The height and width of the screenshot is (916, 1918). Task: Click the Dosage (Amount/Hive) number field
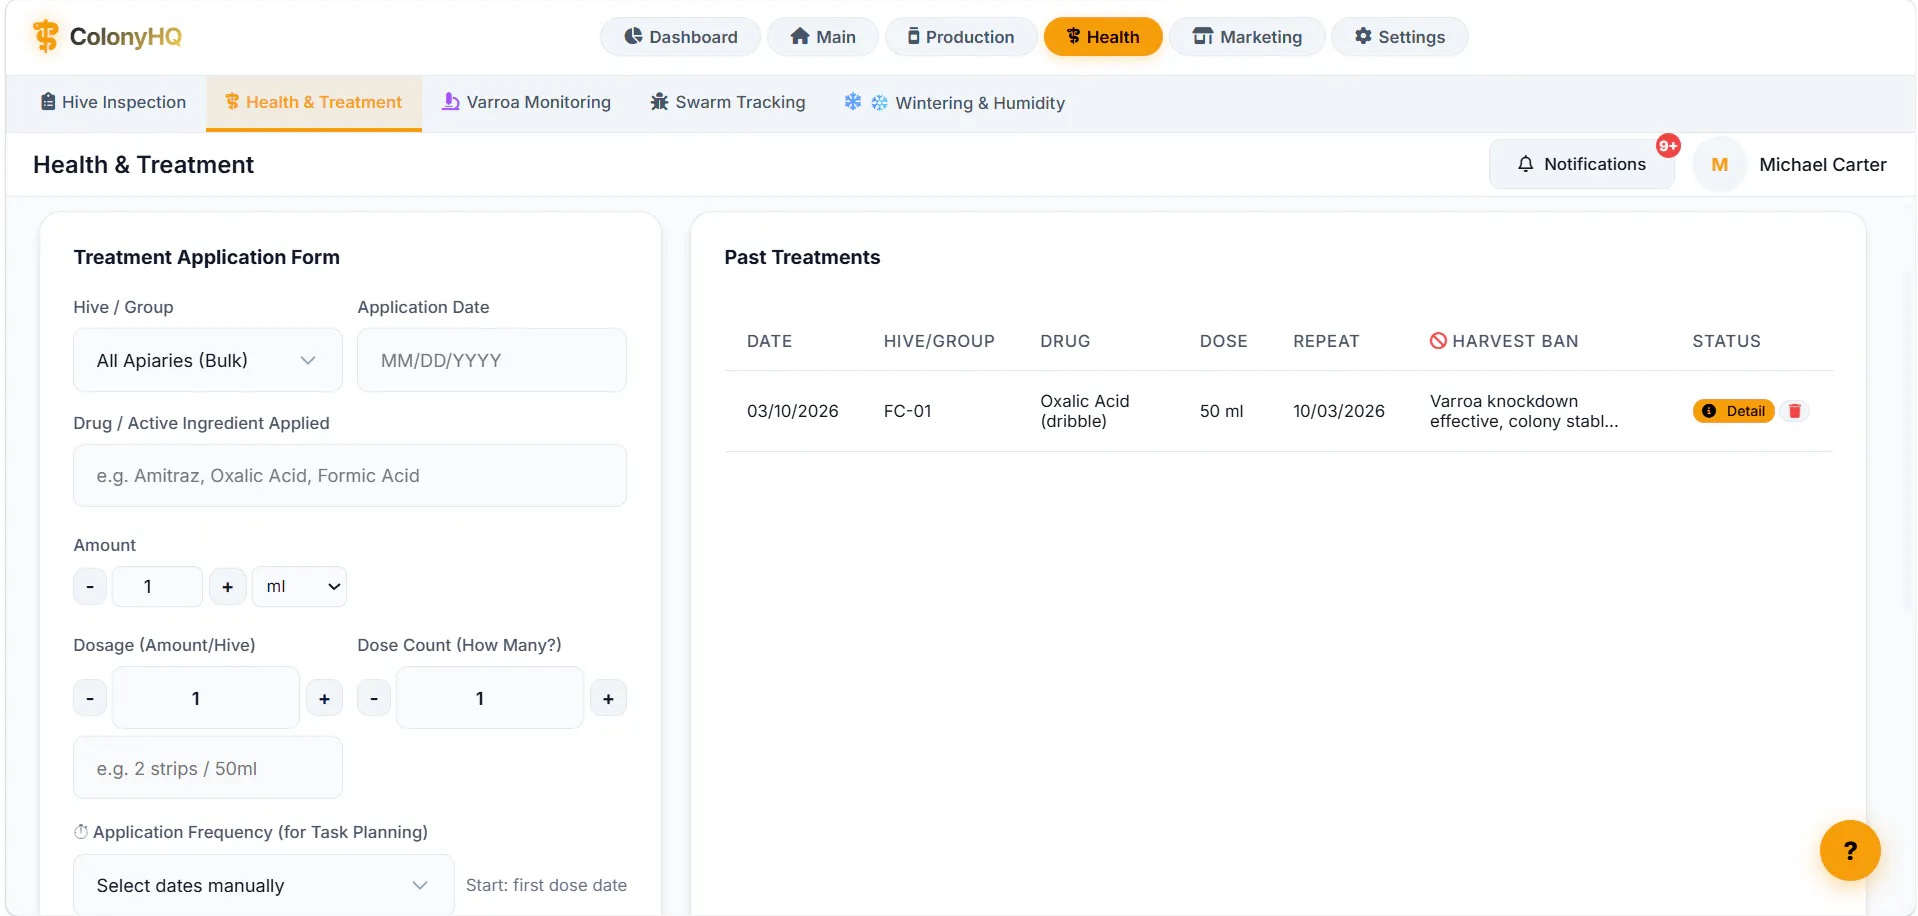(206, 698)
